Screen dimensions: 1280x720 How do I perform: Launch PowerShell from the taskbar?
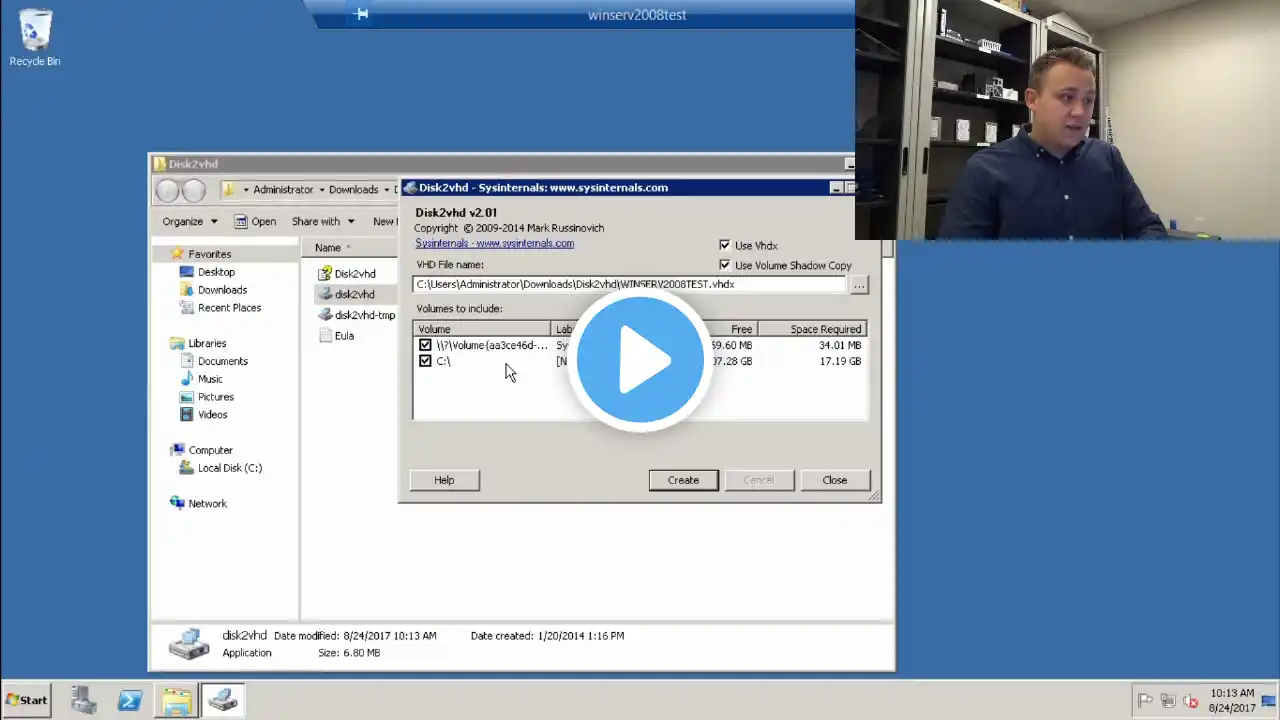pyautogui.click(x=130, y=700)
